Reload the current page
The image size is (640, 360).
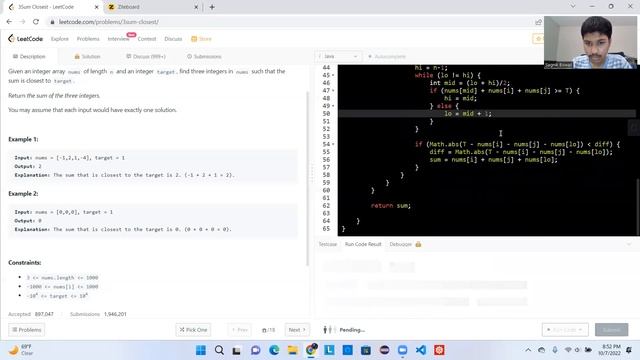coord(36,22)
